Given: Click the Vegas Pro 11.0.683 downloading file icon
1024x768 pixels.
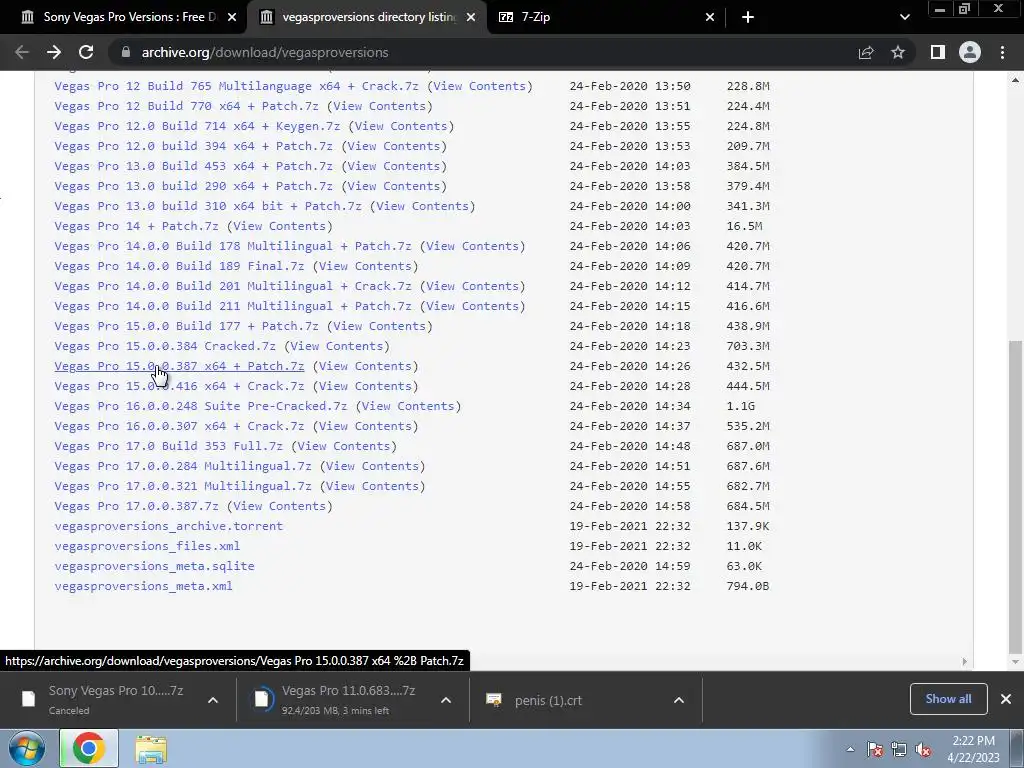Looking at the screenshot, I should (262, 699).
